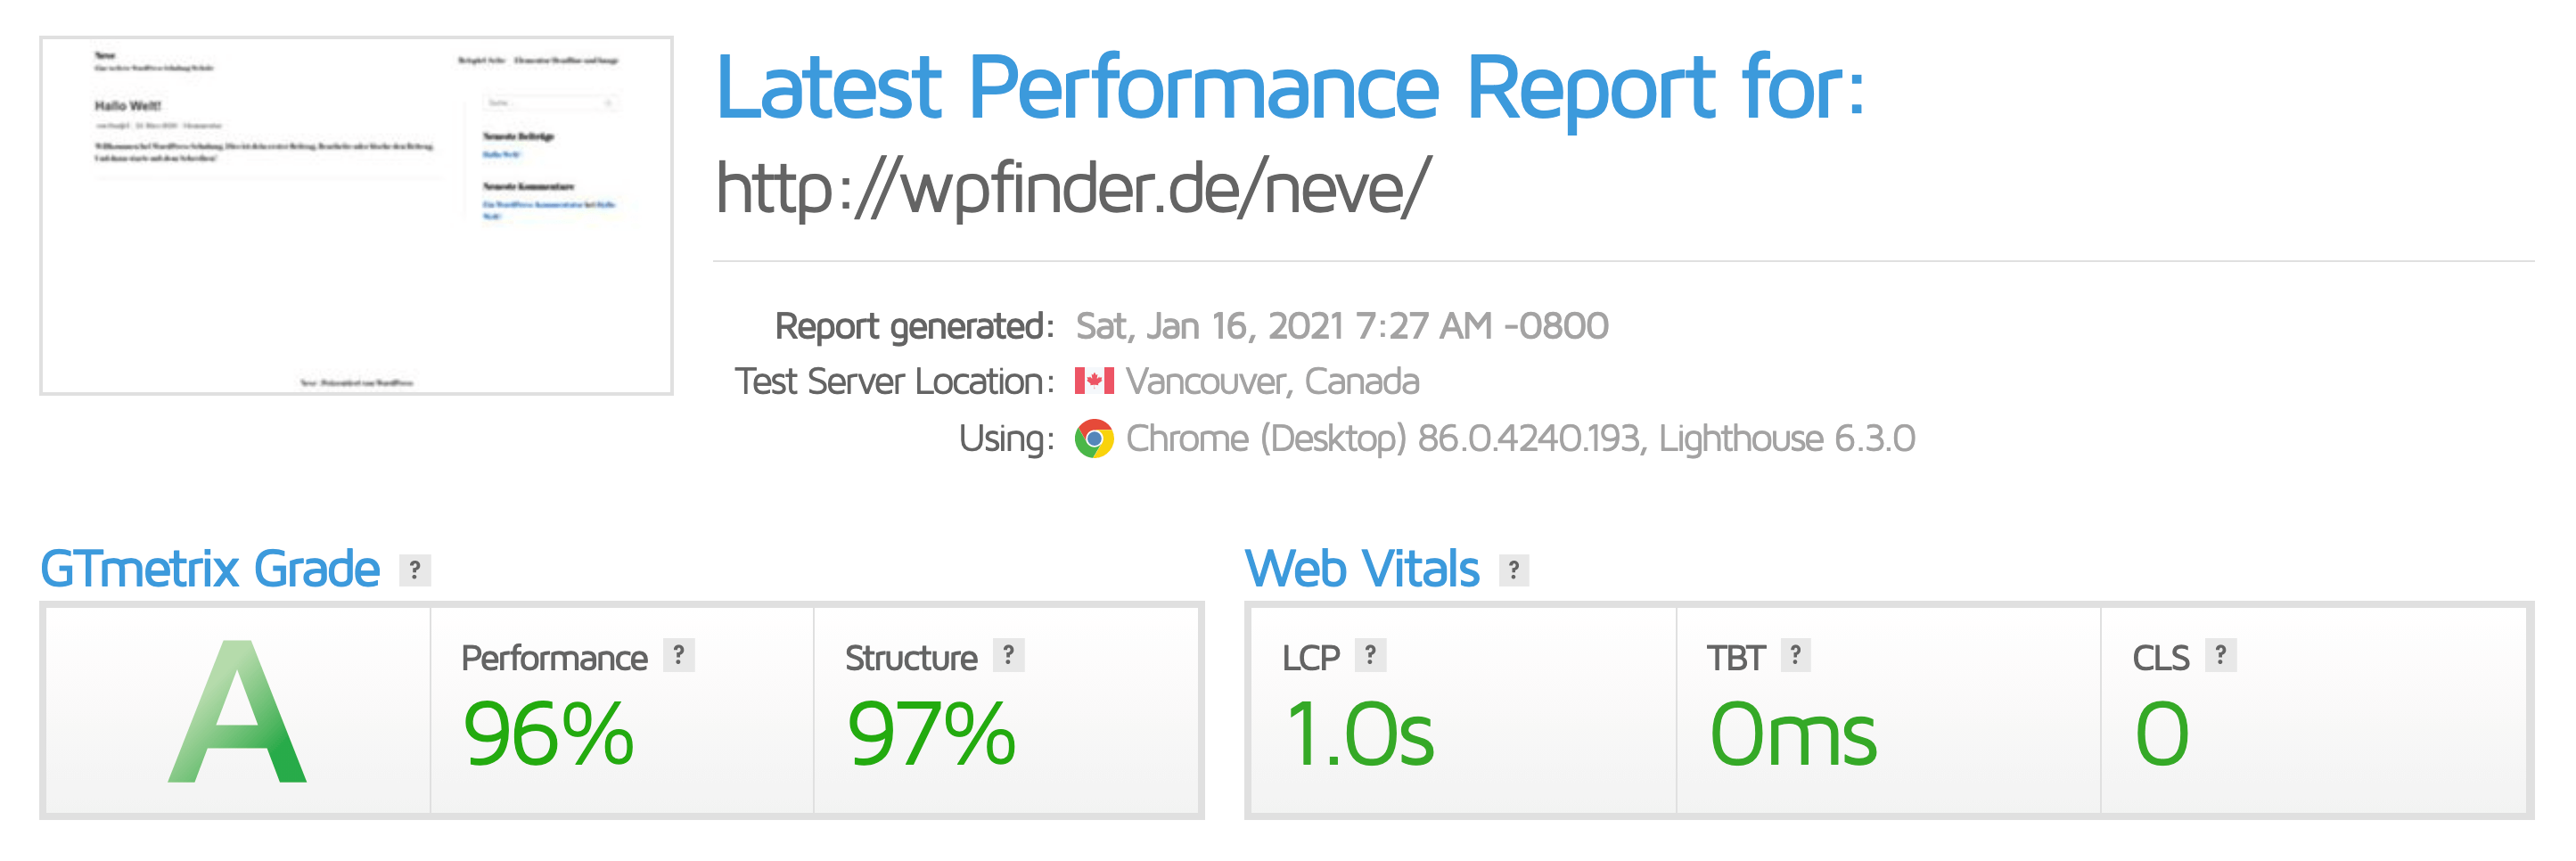The width and height of the screenshot is (2576, 861).
Task: Click the 96% Performance score
Action: pyautogui.click(x=548, y=734)
